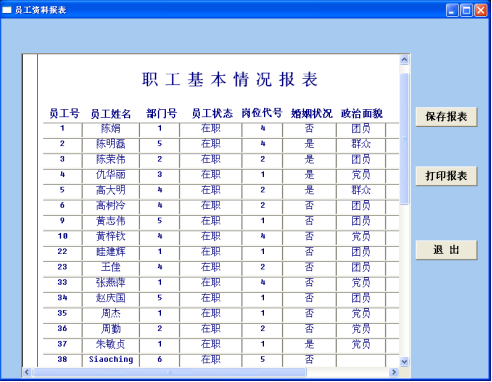
Task: Select employee name 赵庆国
Action: coord(111,298)
